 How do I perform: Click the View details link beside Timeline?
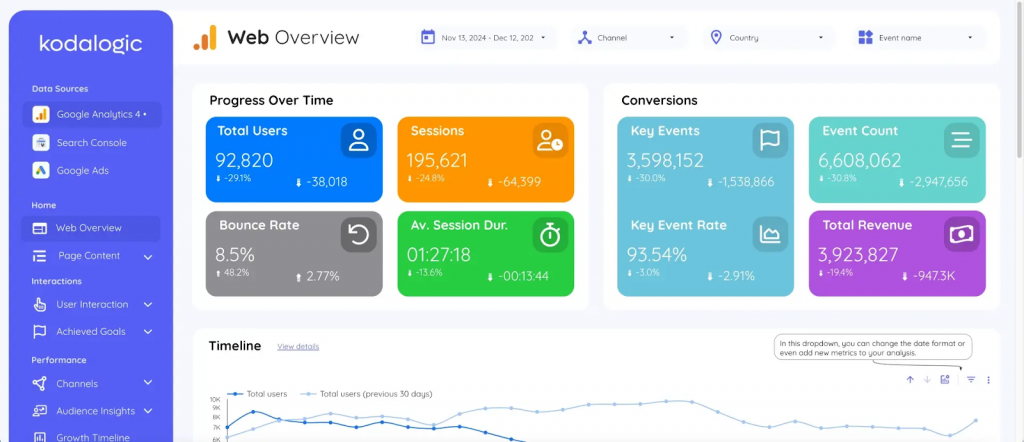298,347
